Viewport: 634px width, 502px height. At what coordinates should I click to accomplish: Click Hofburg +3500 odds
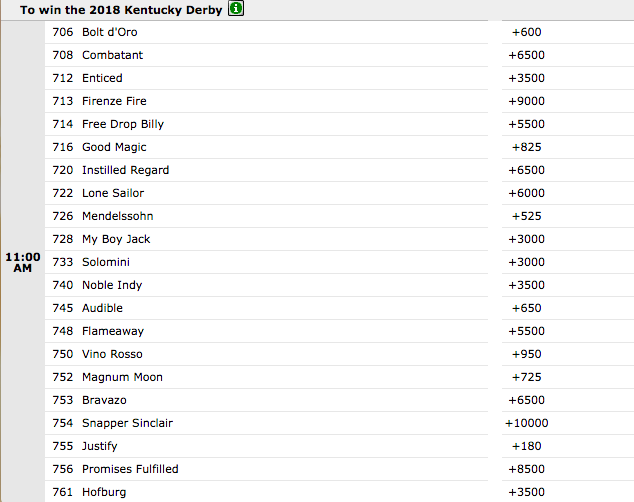coord(526,492)
